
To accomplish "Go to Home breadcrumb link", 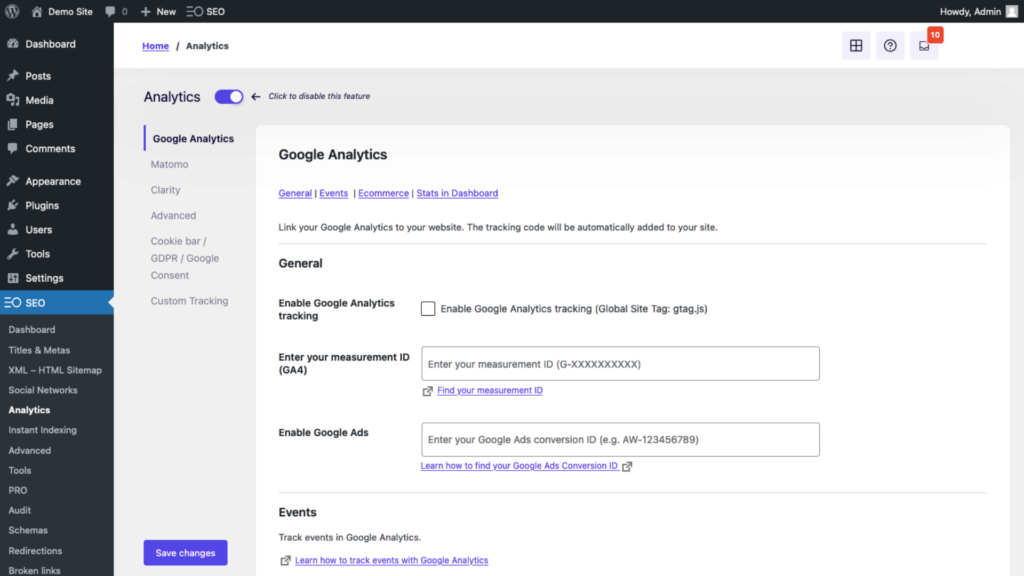I will click(x=155, y=46).
